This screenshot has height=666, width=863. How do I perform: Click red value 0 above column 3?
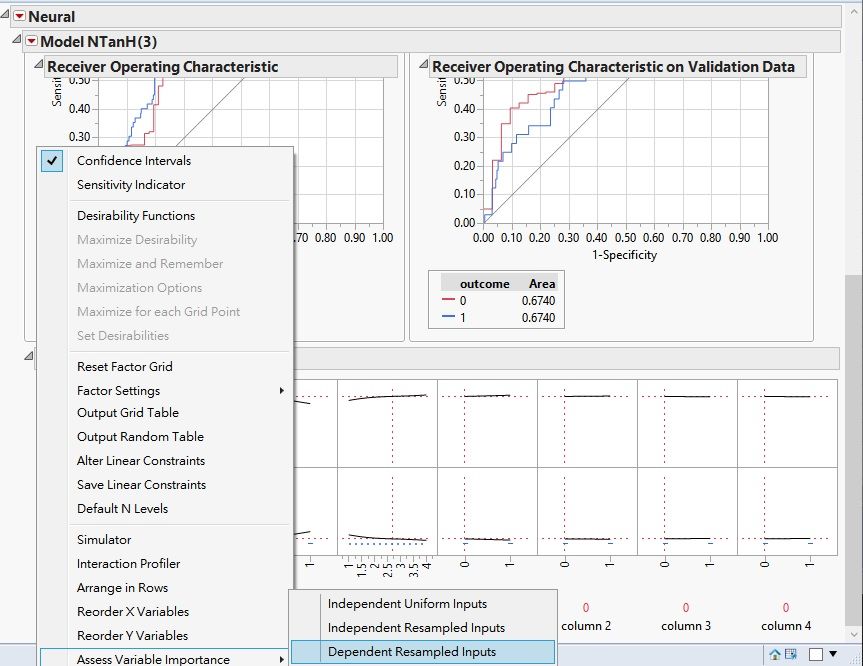686,608
